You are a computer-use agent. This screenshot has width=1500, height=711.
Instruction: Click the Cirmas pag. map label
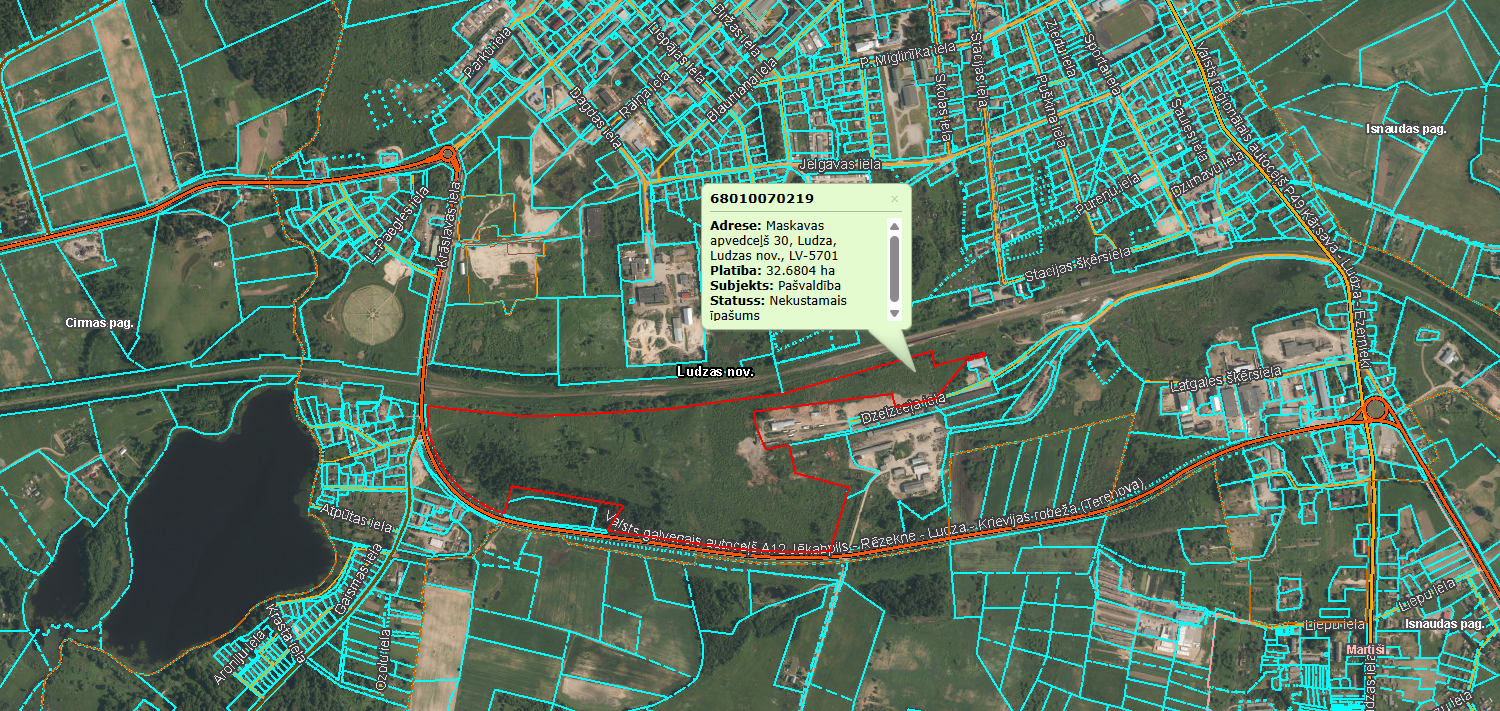click(99, 323)
